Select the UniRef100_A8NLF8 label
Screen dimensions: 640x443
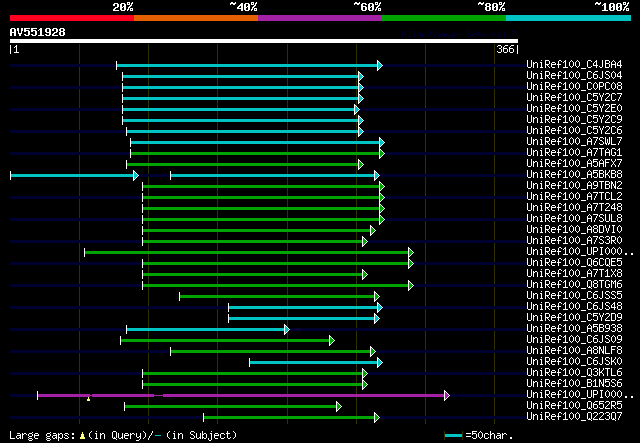574,351
